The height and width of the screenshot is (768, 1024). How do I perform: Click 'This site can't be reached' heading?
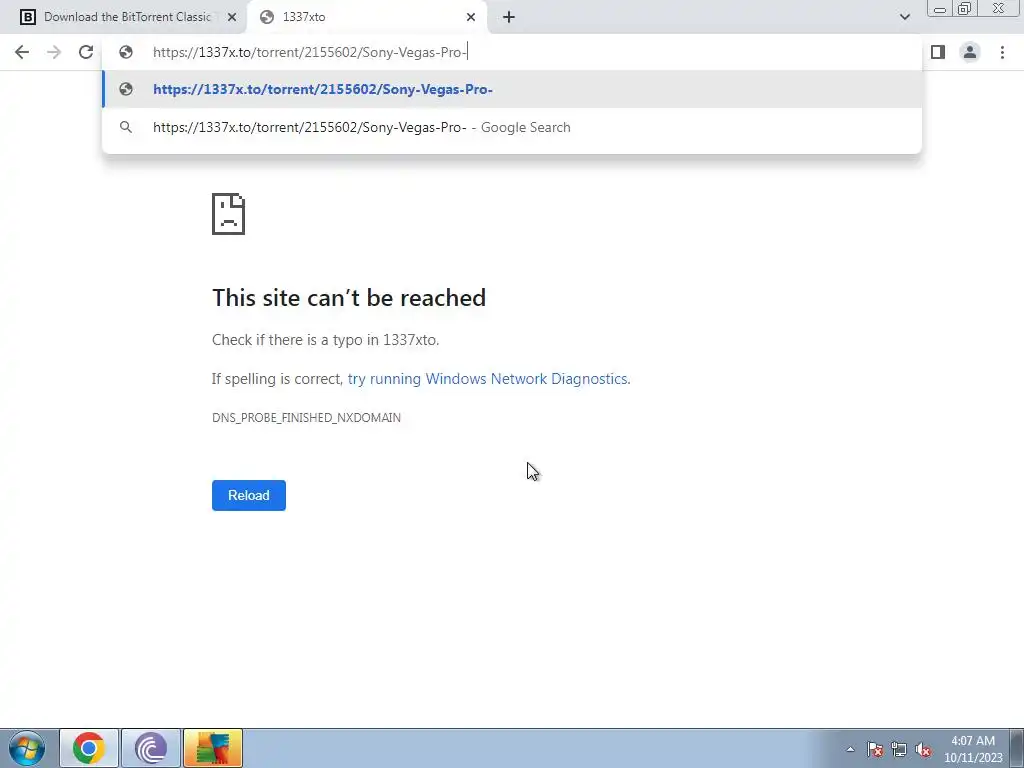(349, 298)
